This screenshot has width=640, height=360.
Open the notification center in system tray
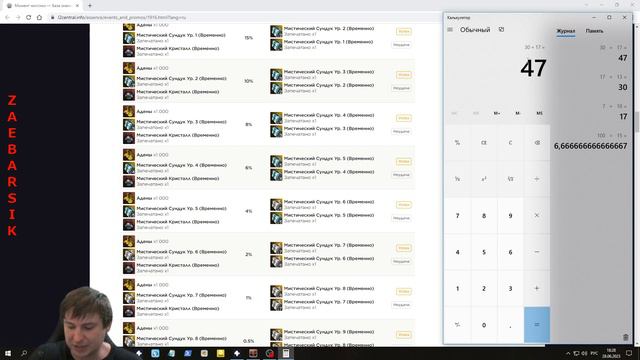629,353
